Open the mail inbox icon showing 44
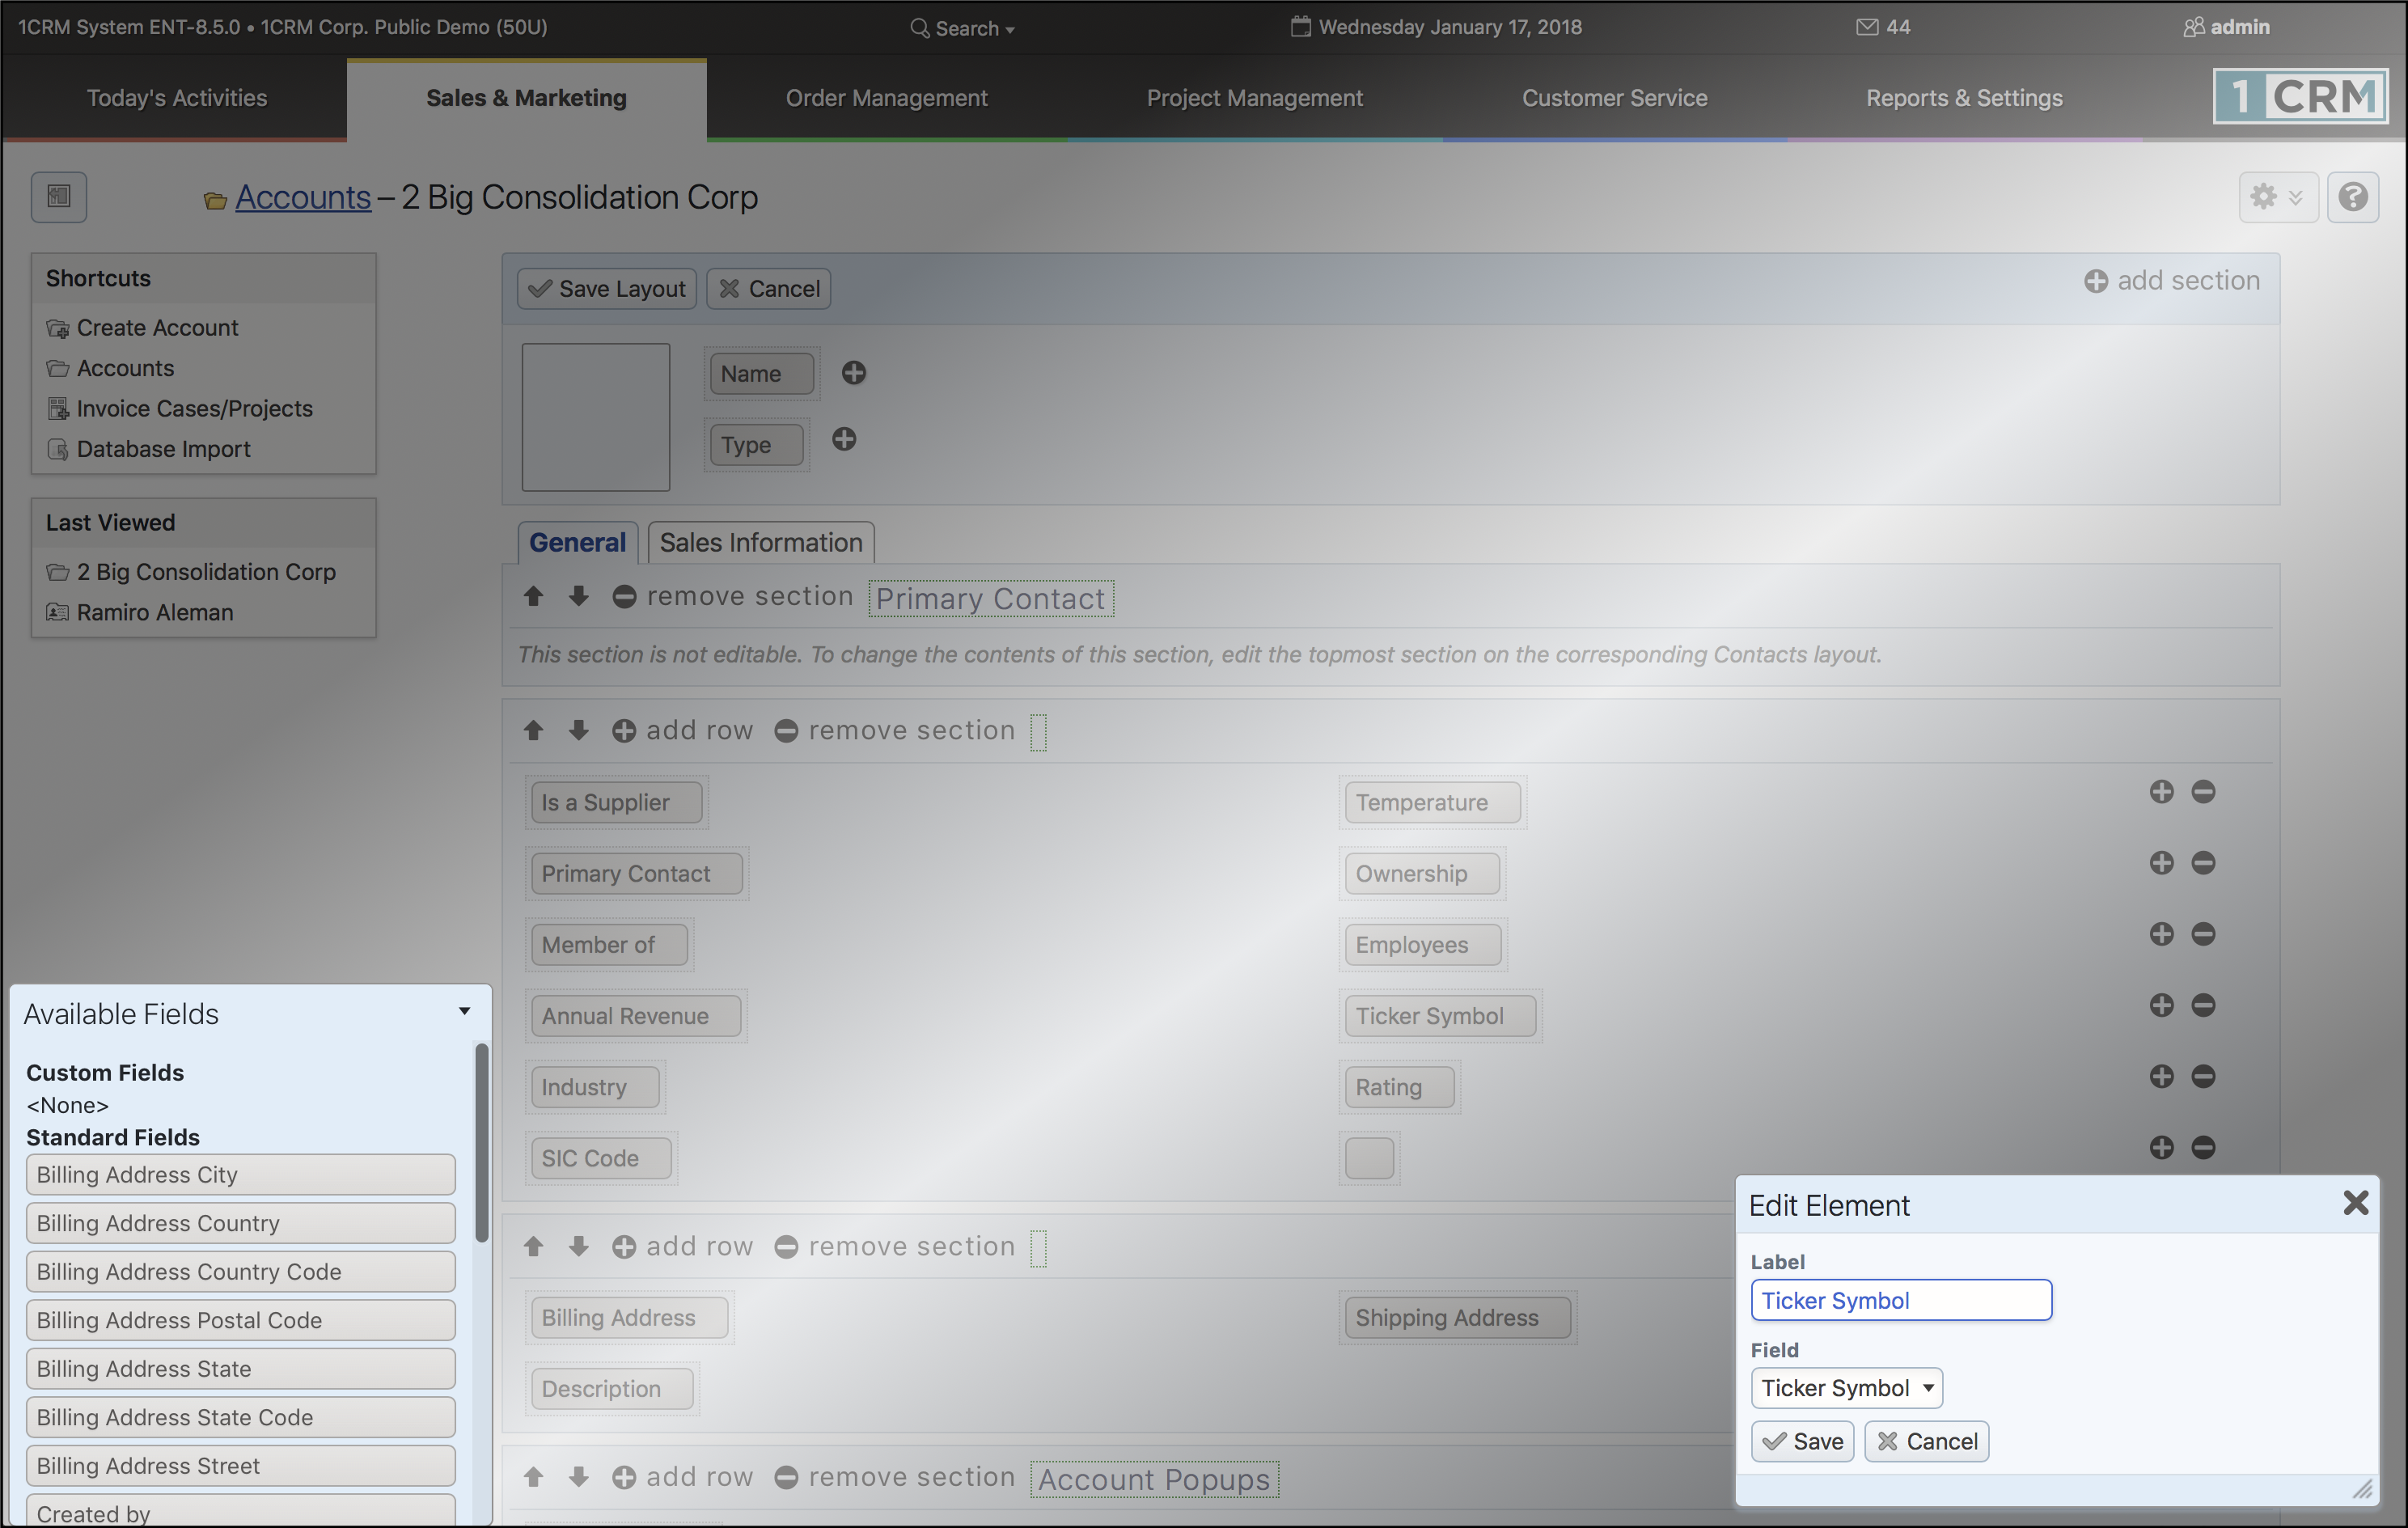The height and width of the screenshot is (1528, 2408). click(x=1866, y=27)
